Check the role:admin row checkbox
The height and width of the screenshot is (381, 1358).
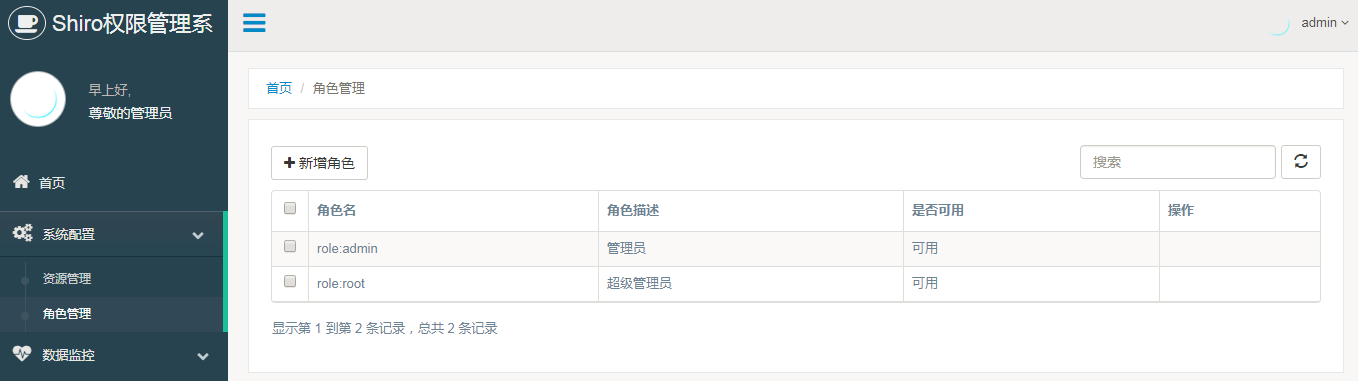tap(290, 246)
